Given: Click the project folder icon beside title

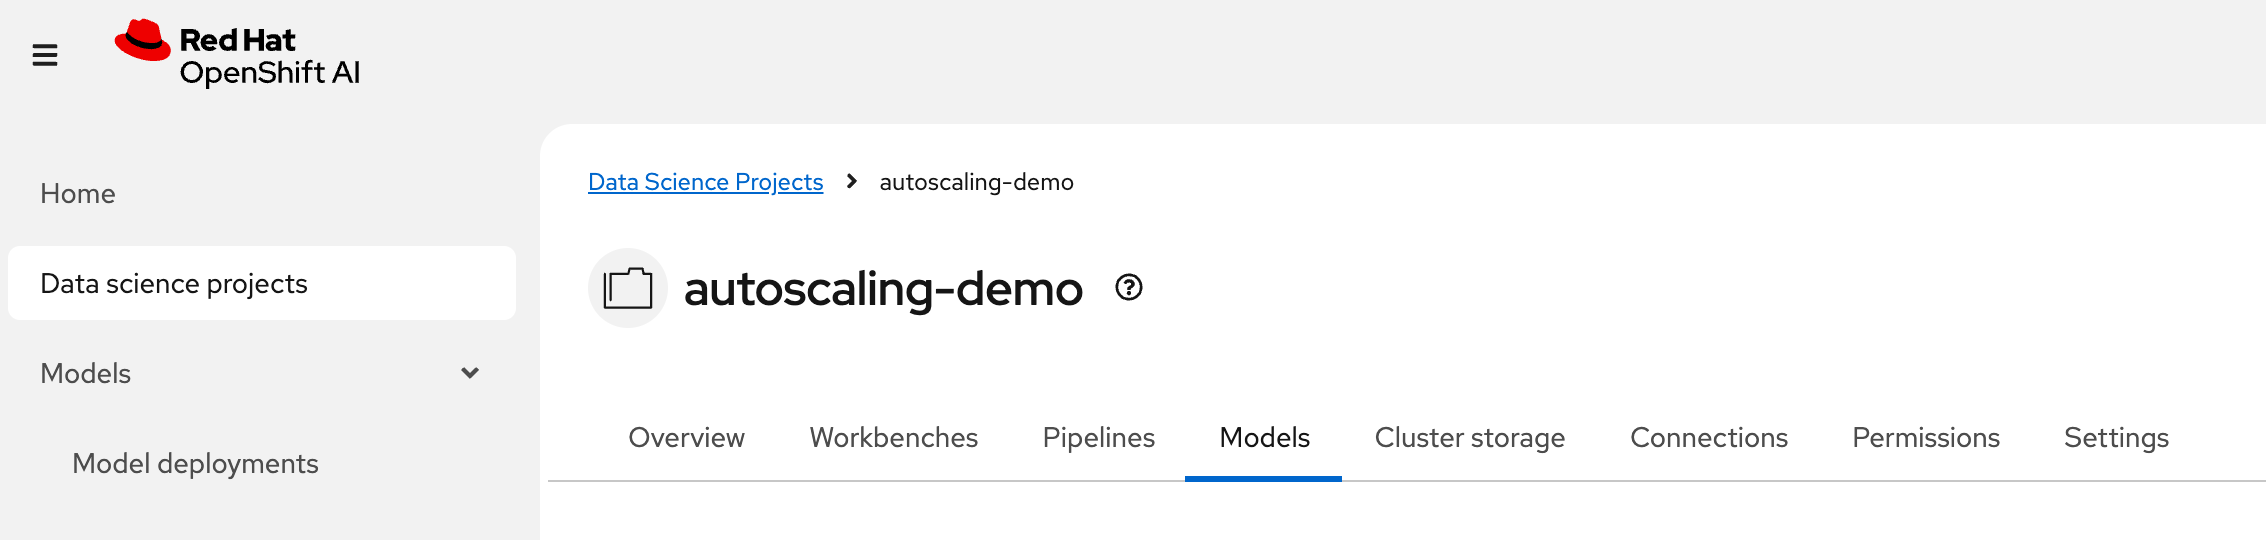Looking at the screenshot, I should click(627, 289).
